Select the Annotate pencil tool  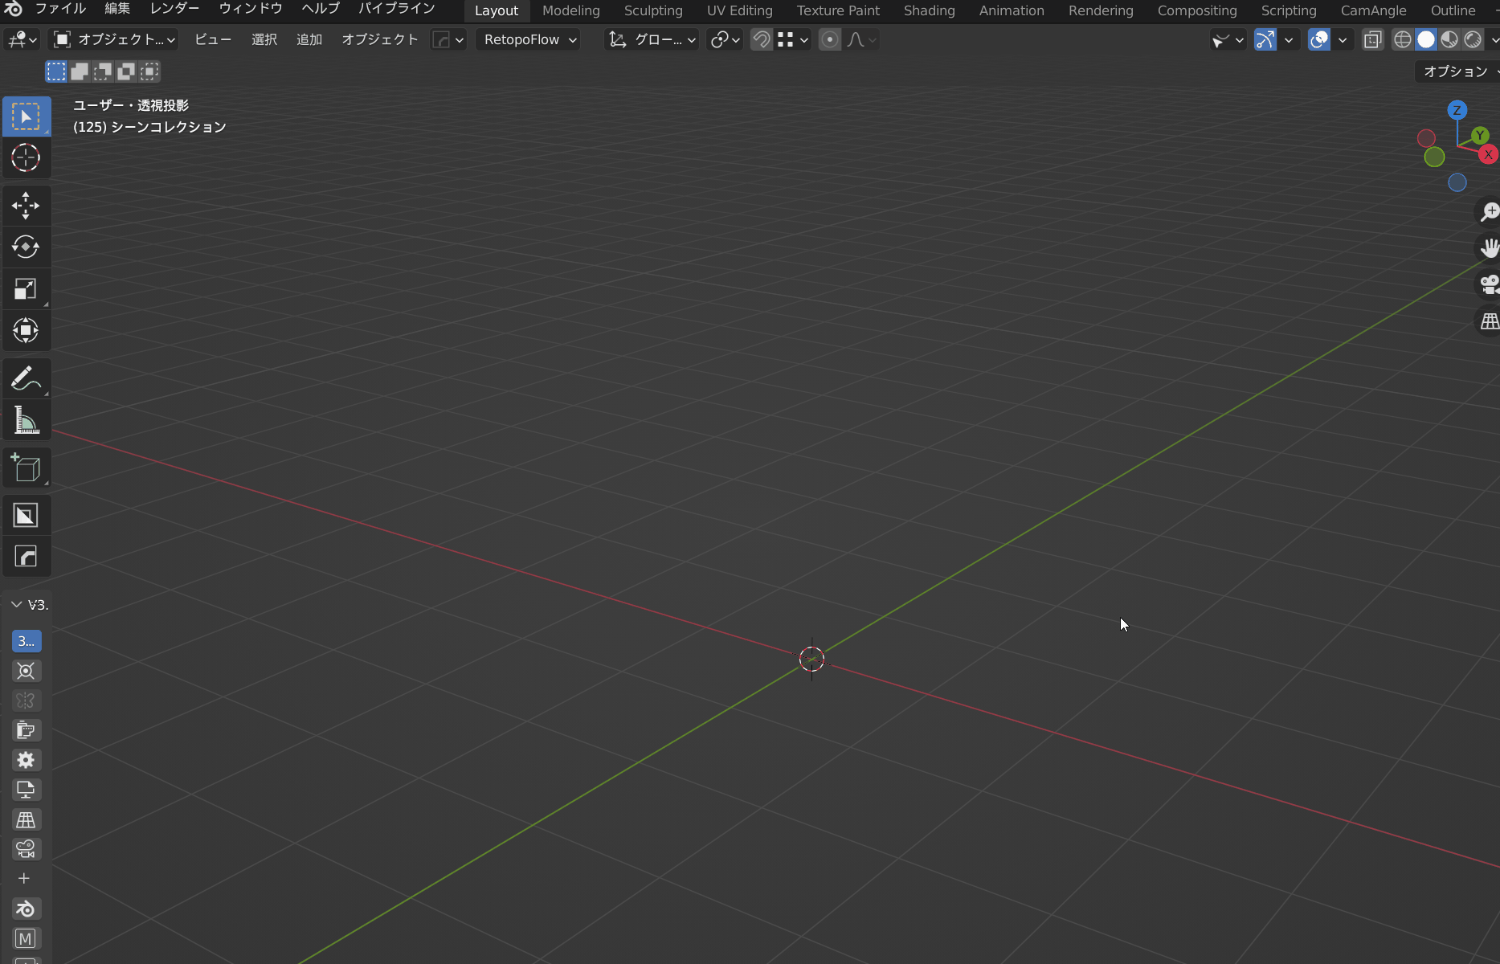[26, 379]
